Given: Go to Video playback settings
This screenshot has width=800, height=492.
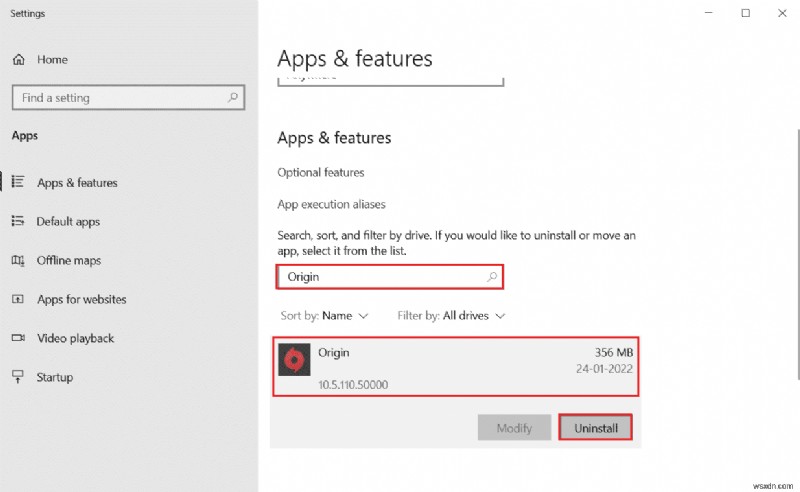Looking at the screenshot, I should pyautogui.click(x=75, y=339).
